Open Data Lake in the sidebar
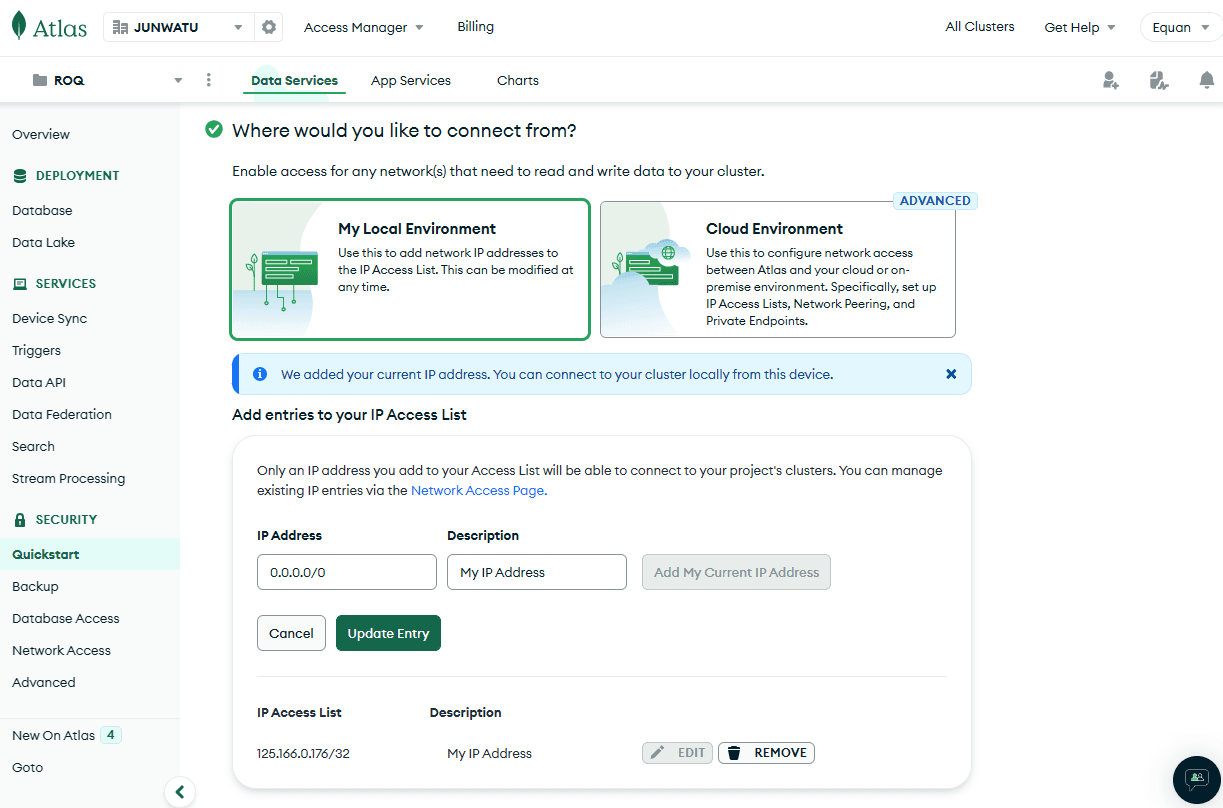Viewport: 1223px width, 808px height. coord(43,242)
